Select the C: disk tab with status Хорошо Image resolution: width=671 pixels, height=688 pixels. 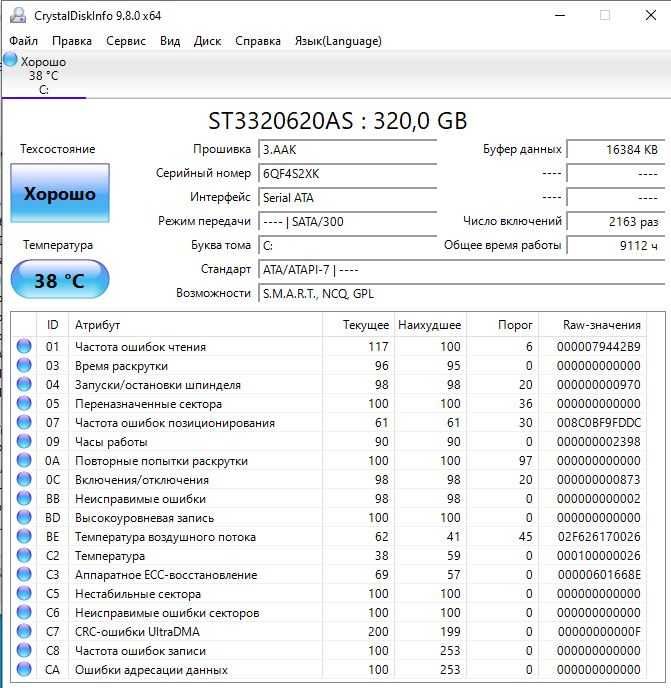click(x=43, y=75)
